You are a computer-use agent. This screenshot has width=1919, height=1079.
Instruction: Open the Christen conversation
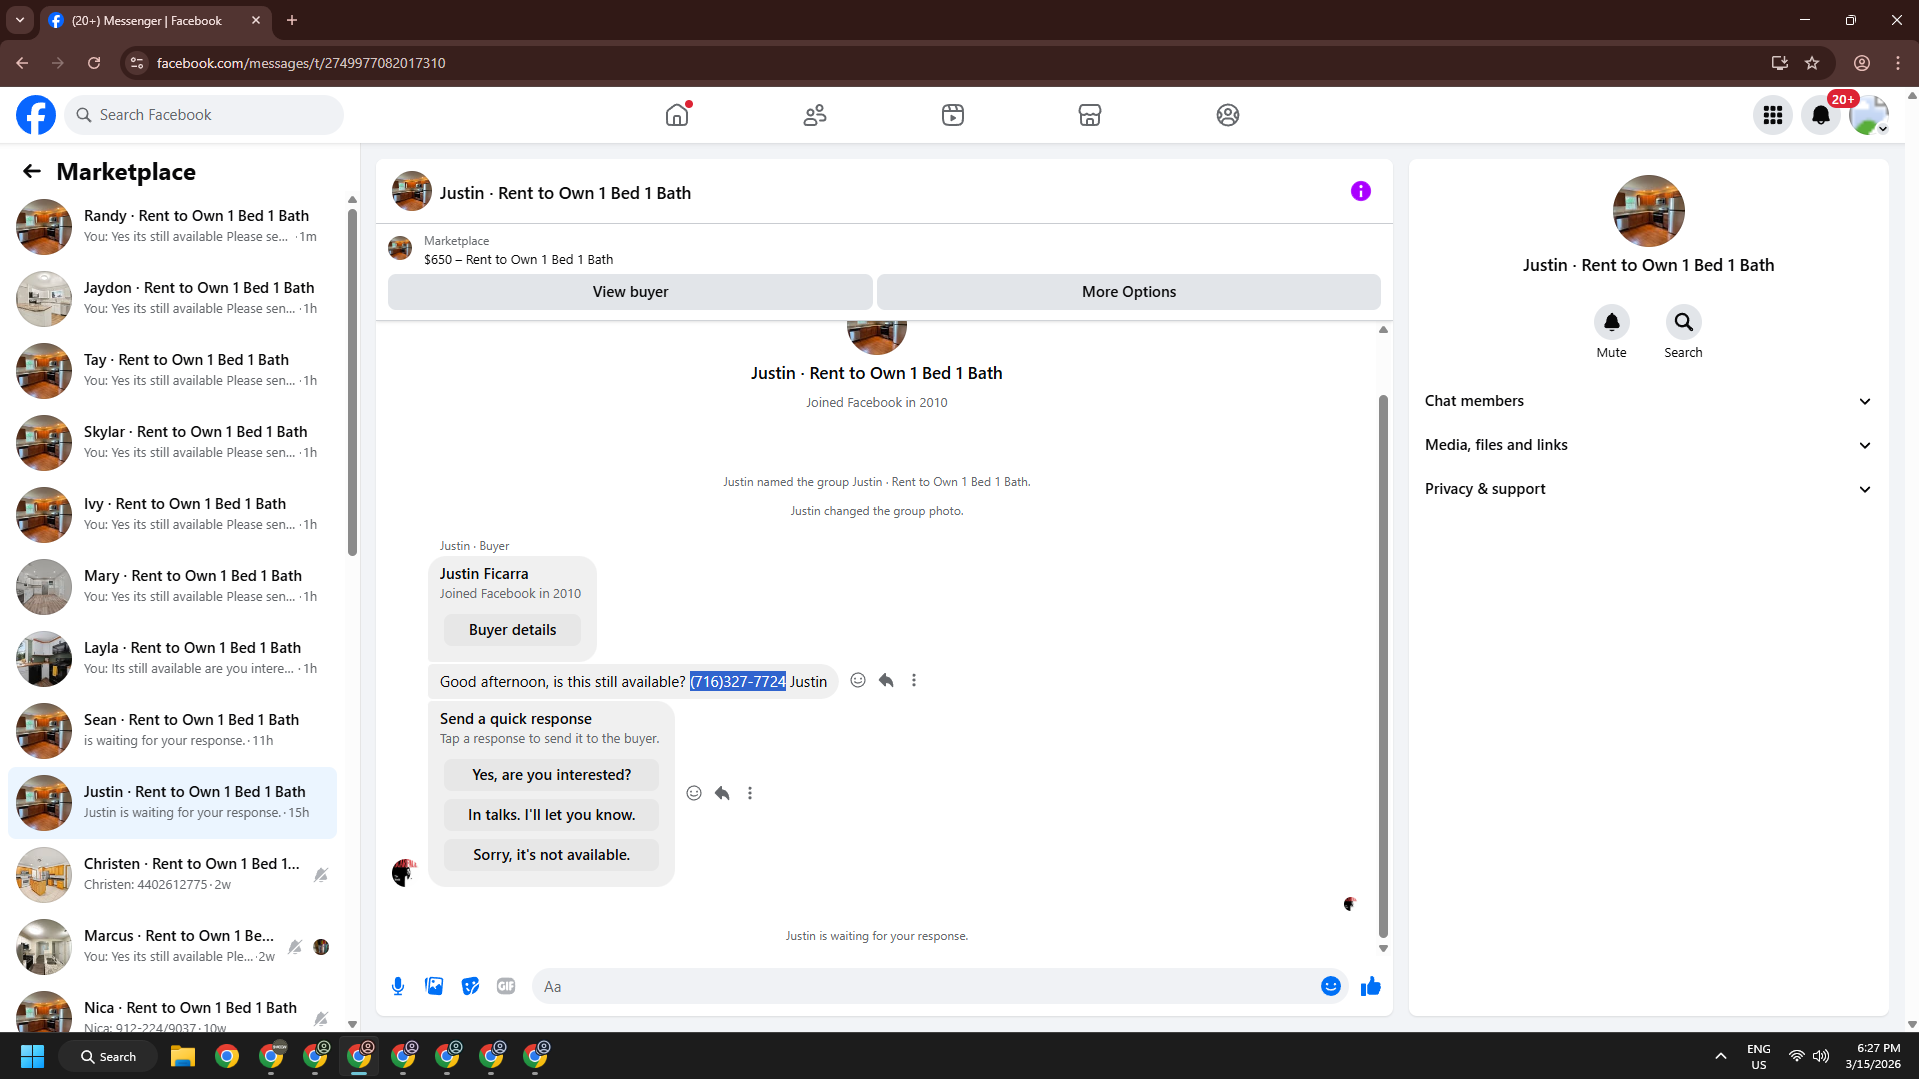pyautogui.click(x=172, y=874)
